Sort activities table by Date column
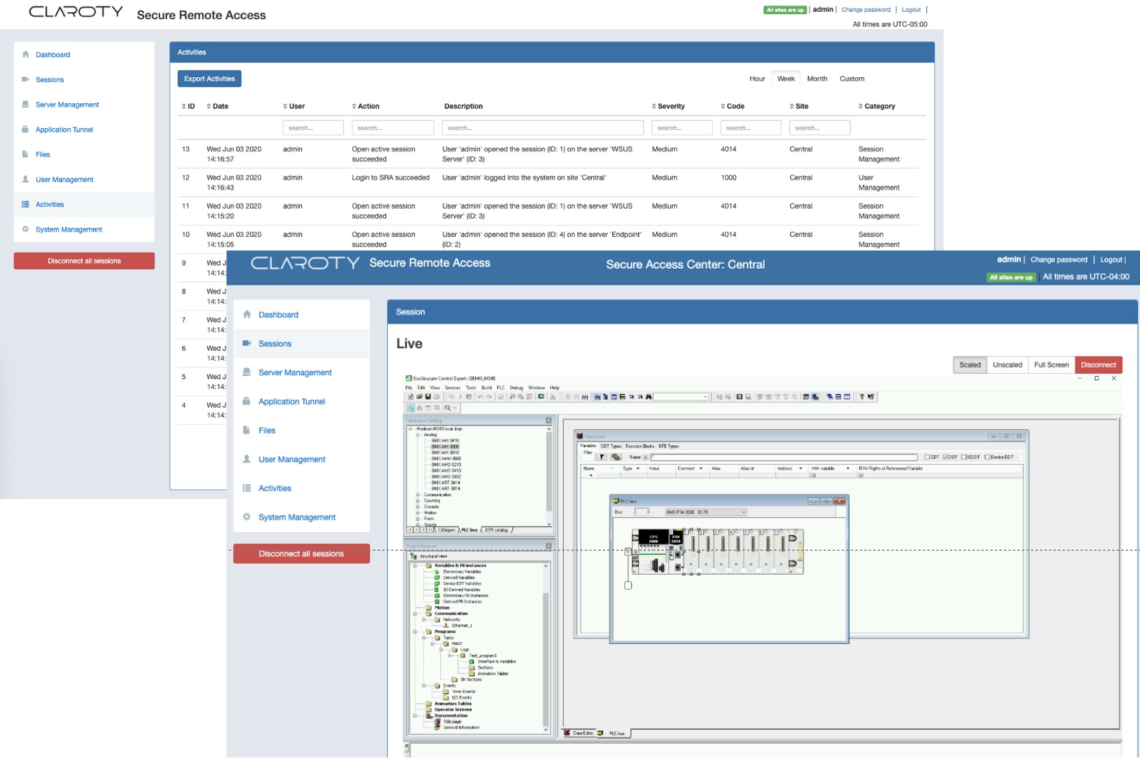1140x758 pixels. click(217, 106)
